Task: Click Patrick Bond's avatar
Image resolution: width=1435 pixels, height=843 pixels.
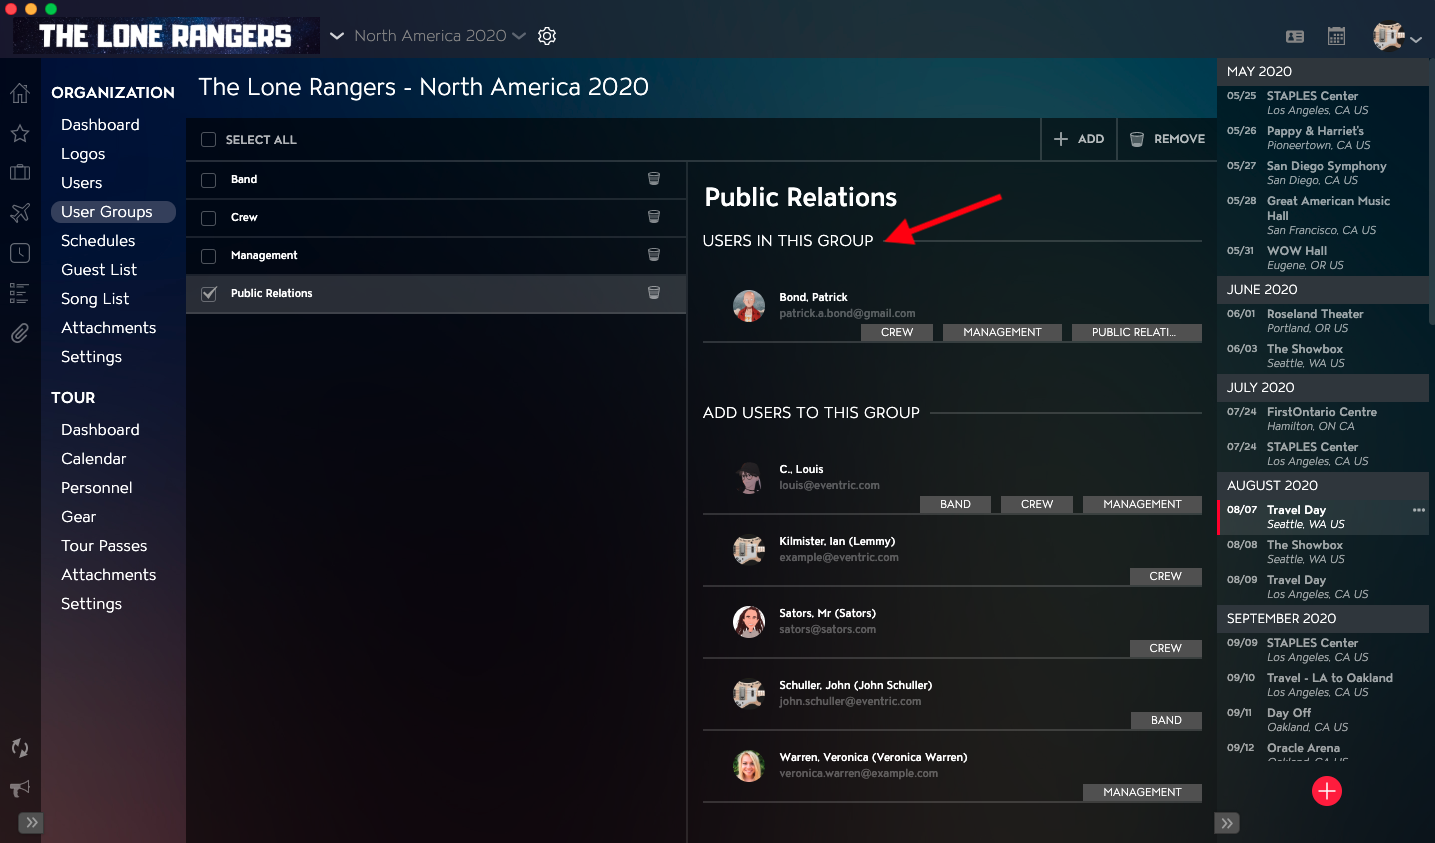Action: tap(749, 306)
